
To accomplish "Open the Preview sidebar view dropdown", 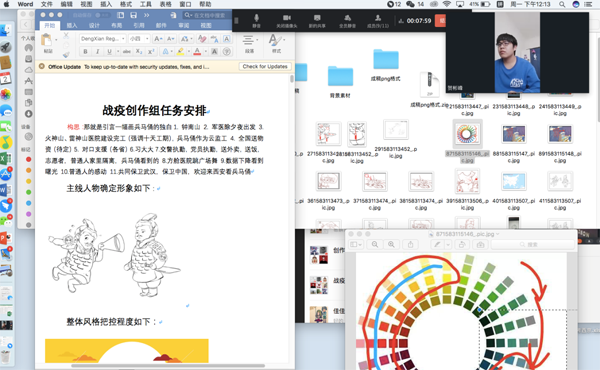I will (356, 244).
